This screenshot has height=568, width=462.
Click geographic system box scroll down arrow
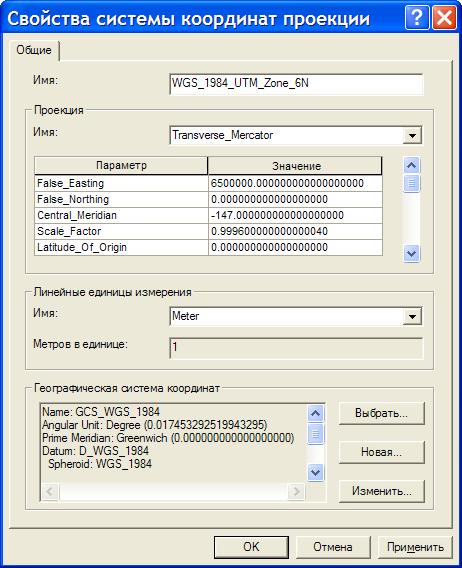coord(316,473)
